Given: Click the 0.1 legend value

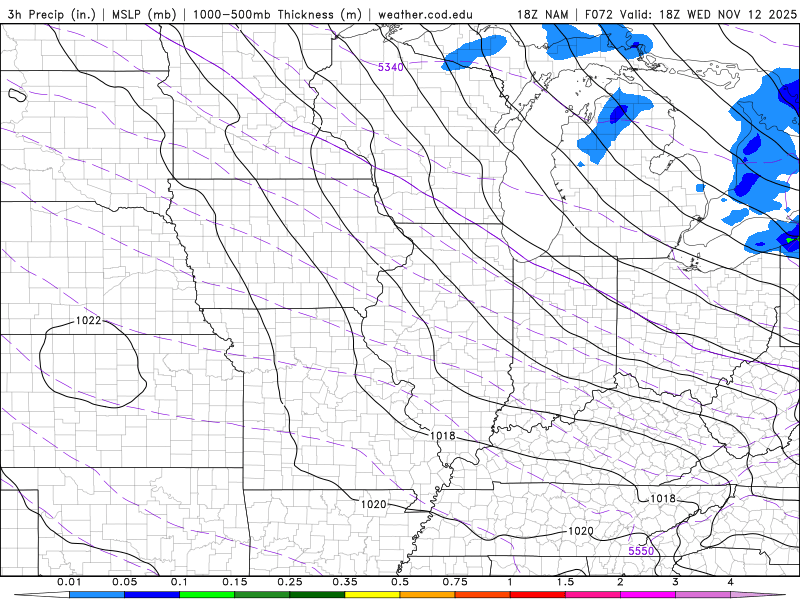Looking at the screenshot, I should tap(179, 582).
